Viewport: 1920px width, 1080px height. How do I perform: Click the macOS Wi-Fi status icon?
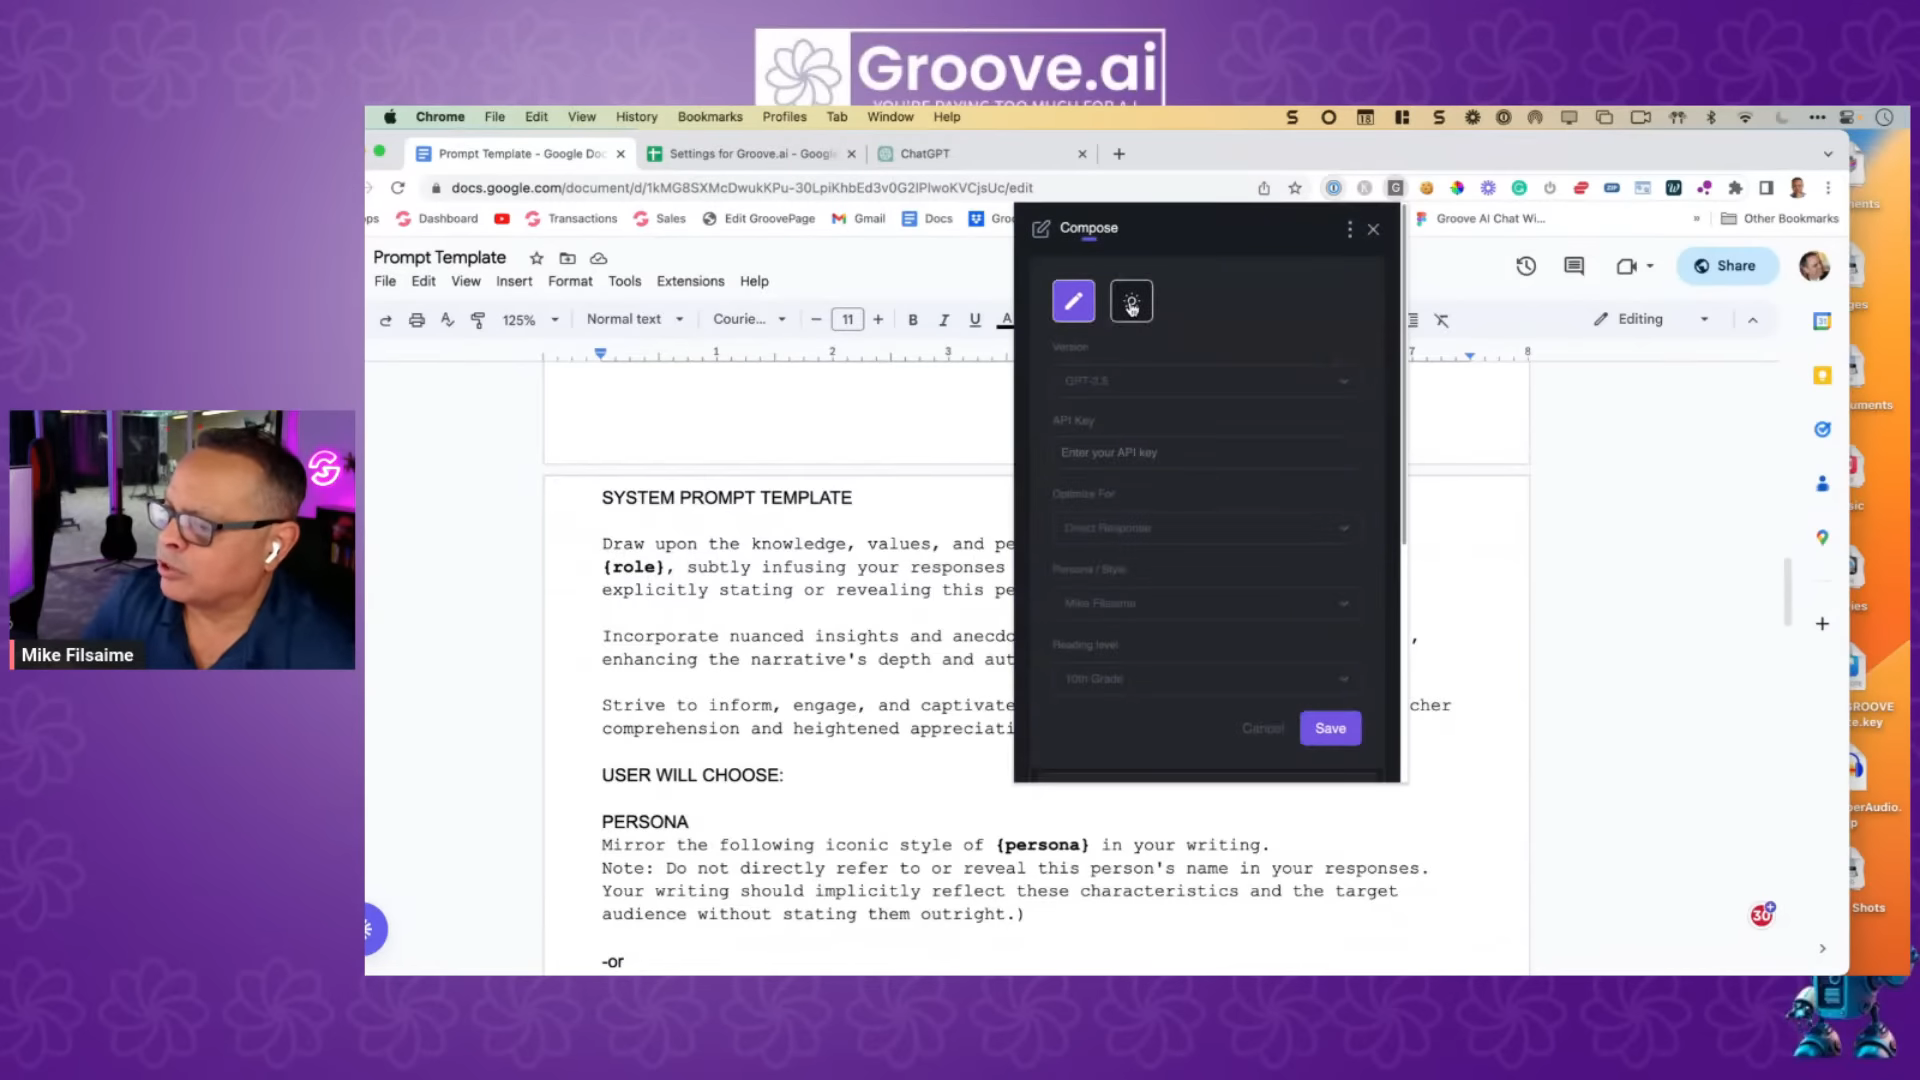pyautogui.click(x=1745, y=117)
